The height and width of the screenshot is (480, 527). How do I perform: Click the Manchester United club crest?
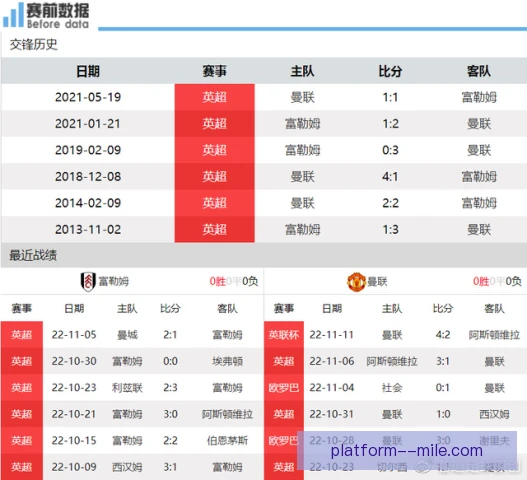click(x=356, y=282)
